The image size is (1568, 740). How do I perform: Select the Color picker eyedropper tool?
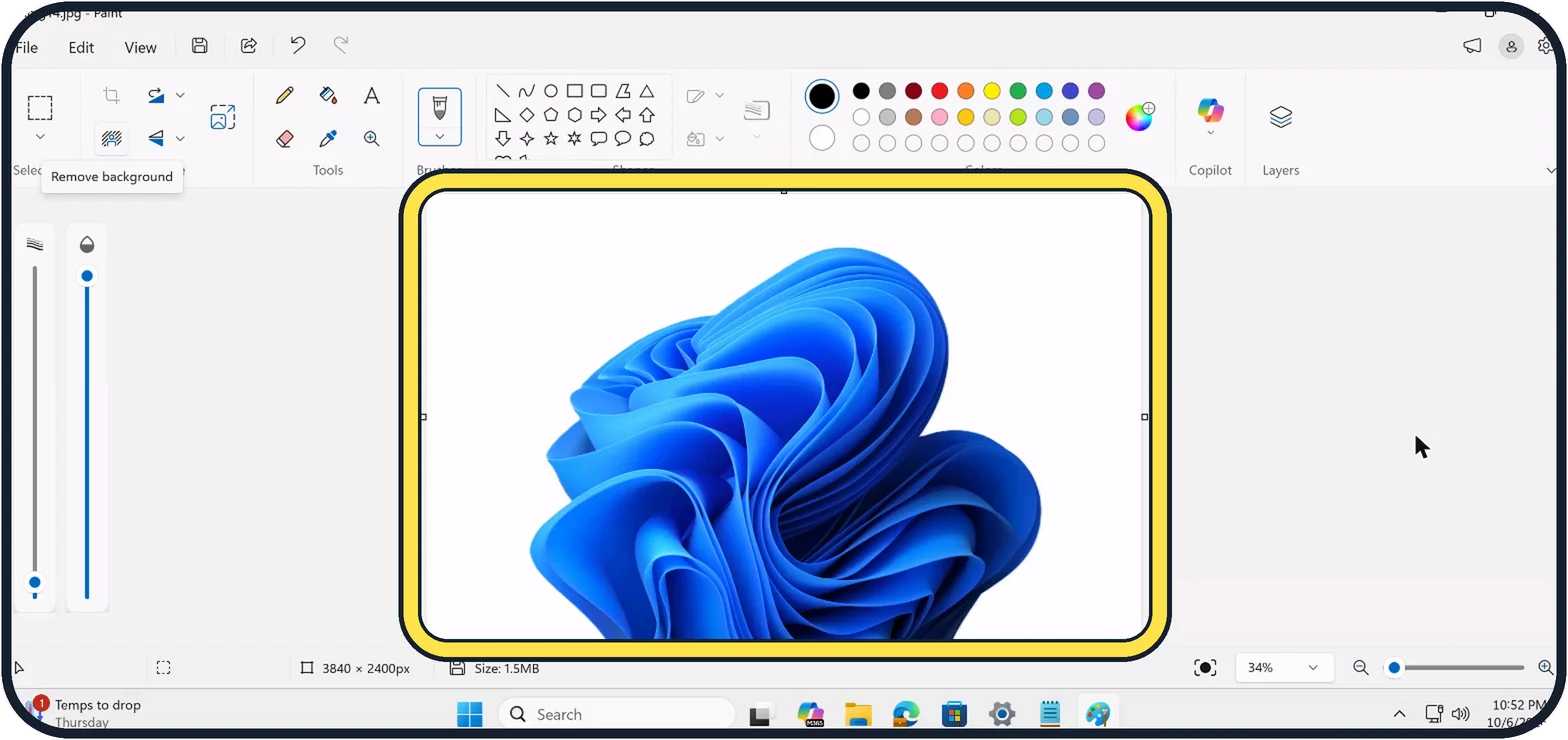point(328,139)
